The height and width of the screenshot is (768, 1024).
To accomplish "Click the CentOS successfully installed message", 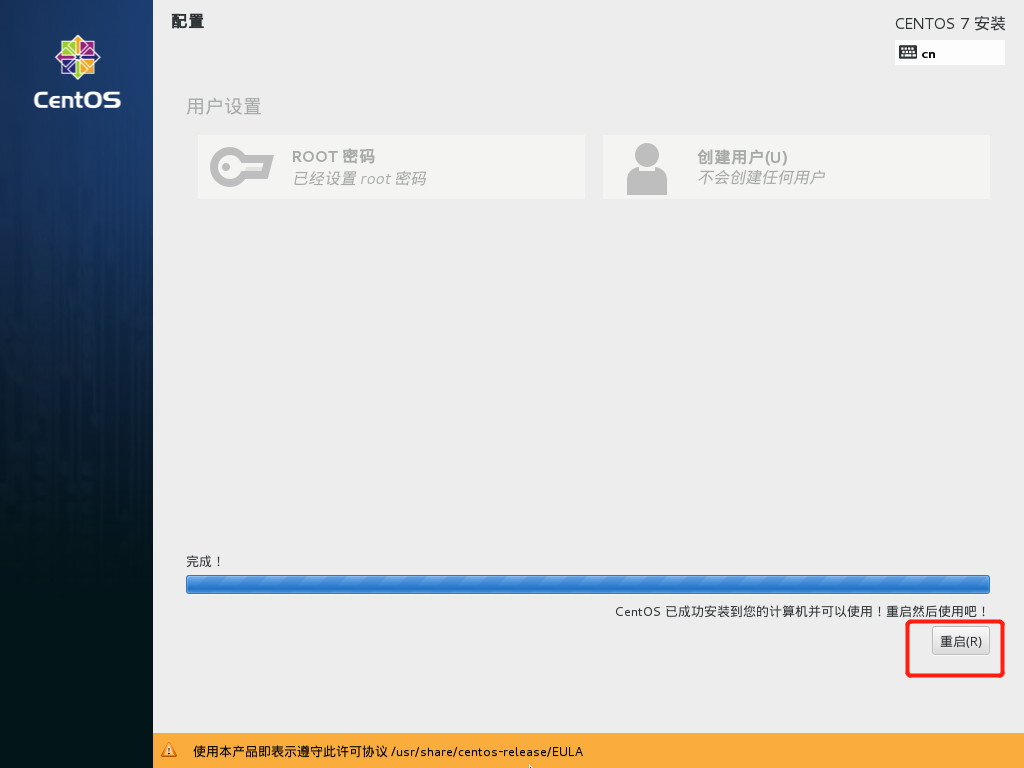I will 801,611.
